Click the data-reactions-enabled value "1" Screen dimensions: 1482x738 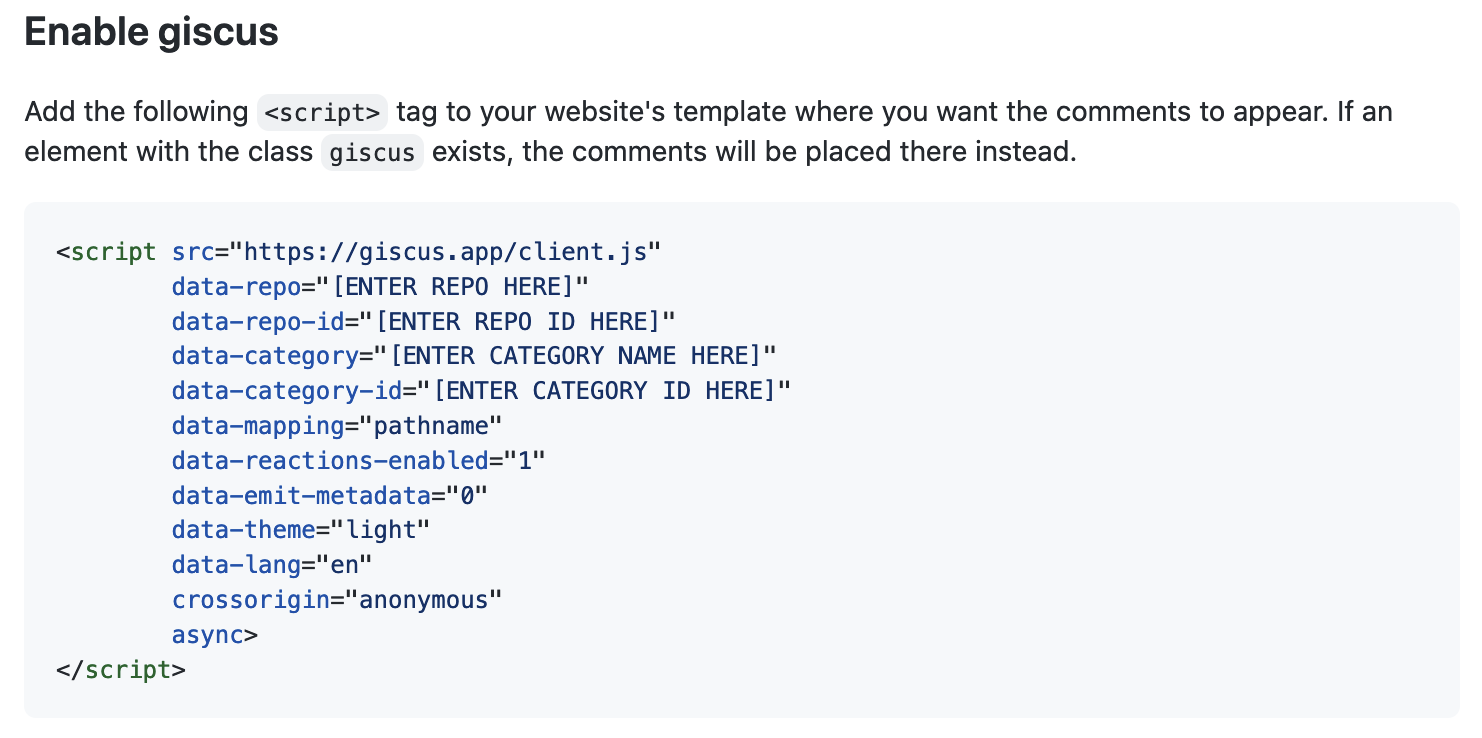[x=525, y=461]
